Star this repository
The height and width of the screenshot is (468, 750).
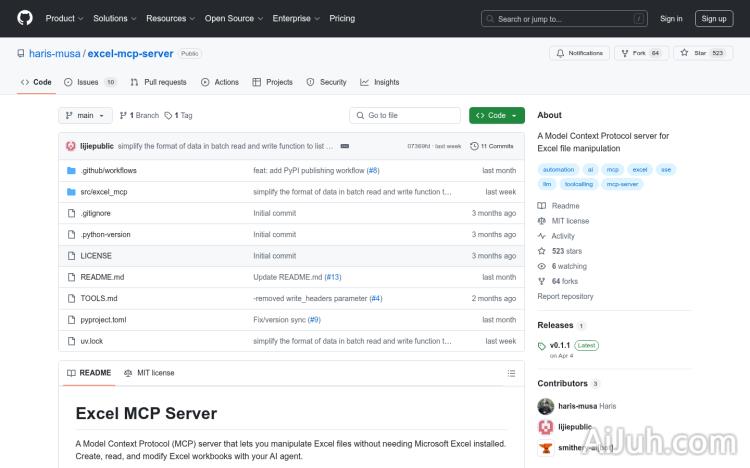pyautogui.click(x=703, y=53)
